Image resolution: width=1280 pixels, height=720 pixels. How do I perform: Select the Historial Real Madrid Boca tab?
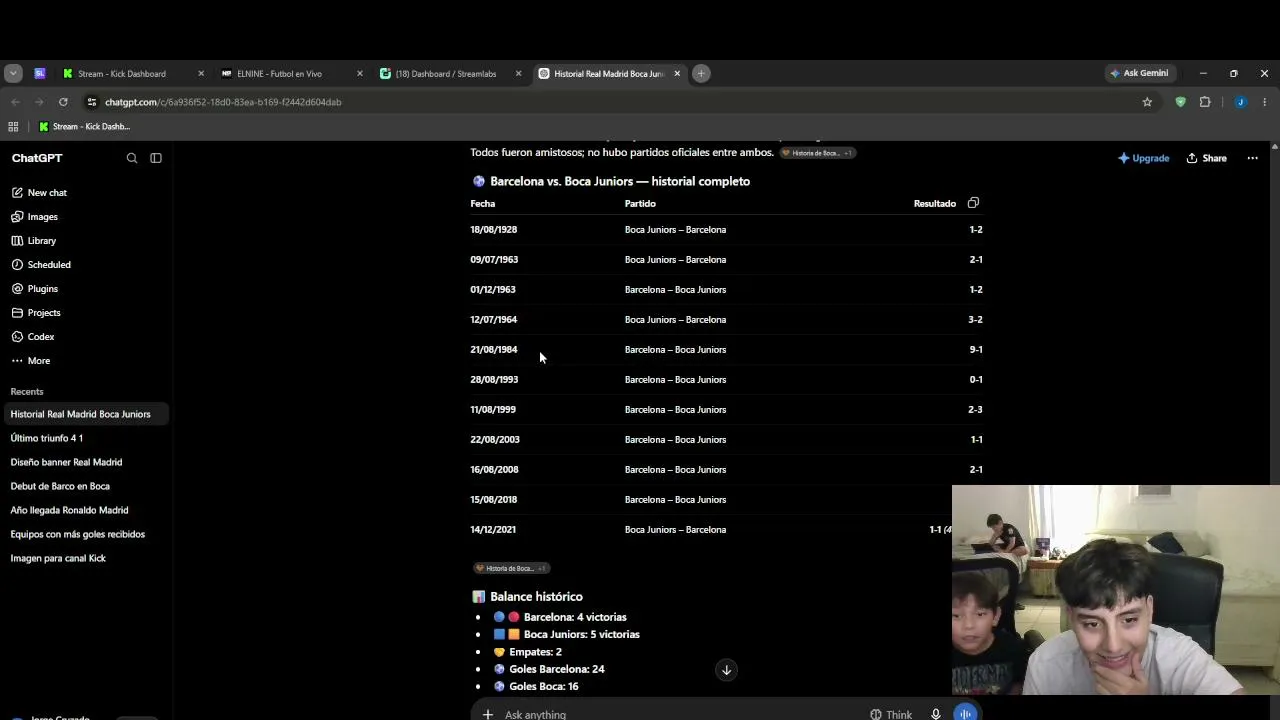coord(610,73)
